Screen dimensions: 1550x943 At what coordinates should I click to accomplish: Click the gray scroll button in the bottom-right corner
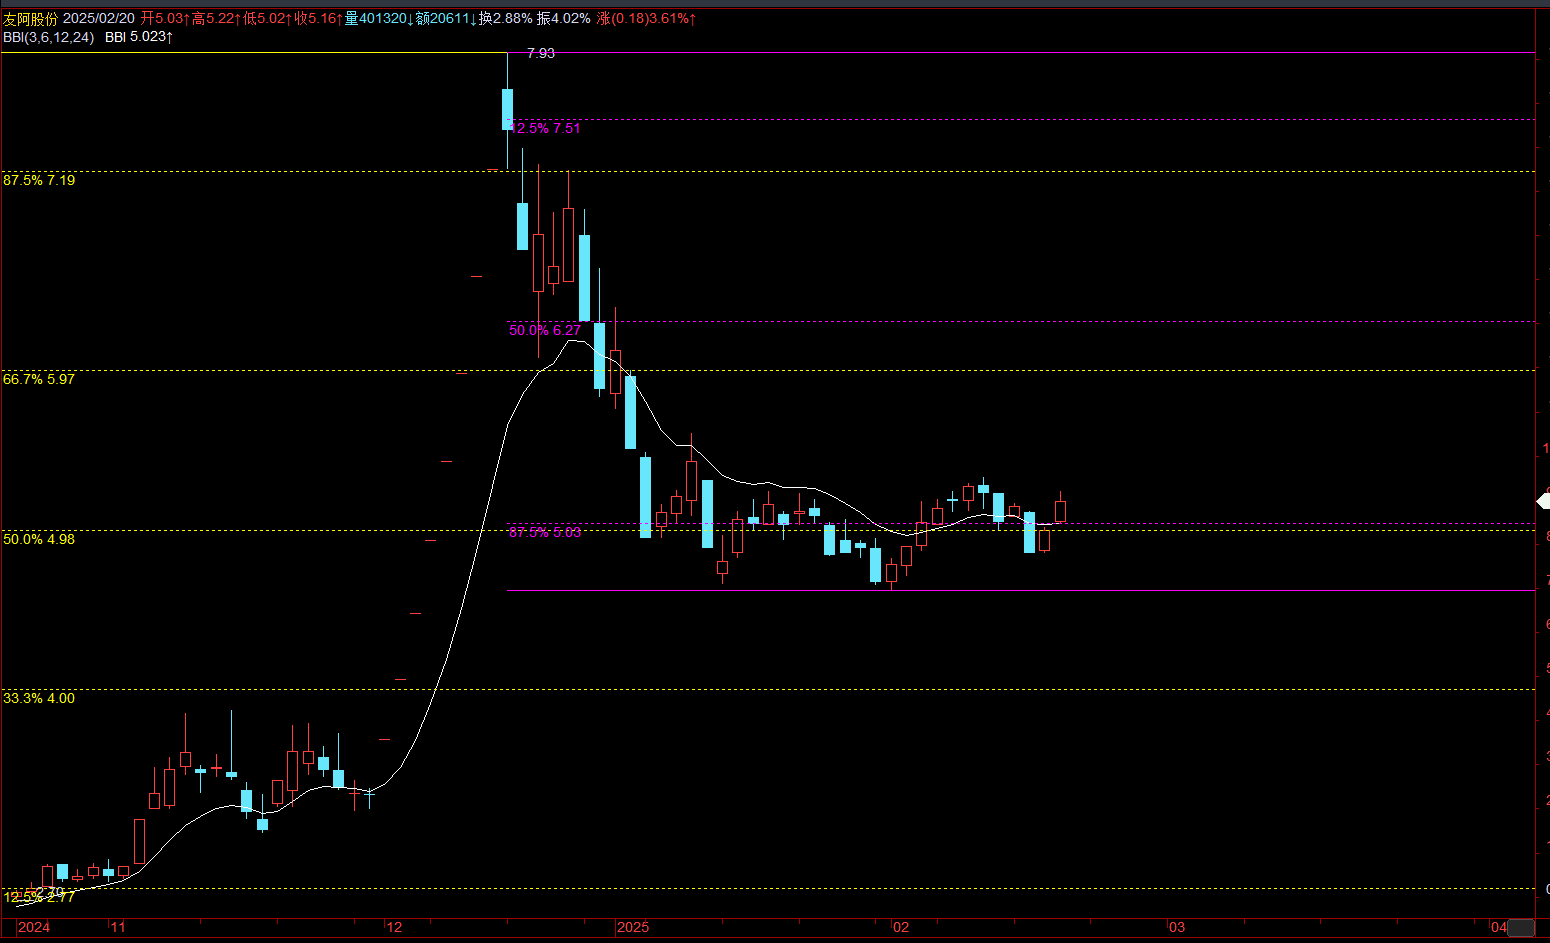pyautogui.click(x=1520, y=929)
